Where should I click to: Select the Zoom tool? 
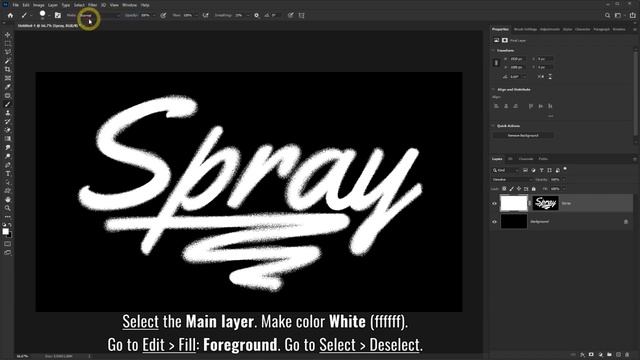click(x=7, y=208)
